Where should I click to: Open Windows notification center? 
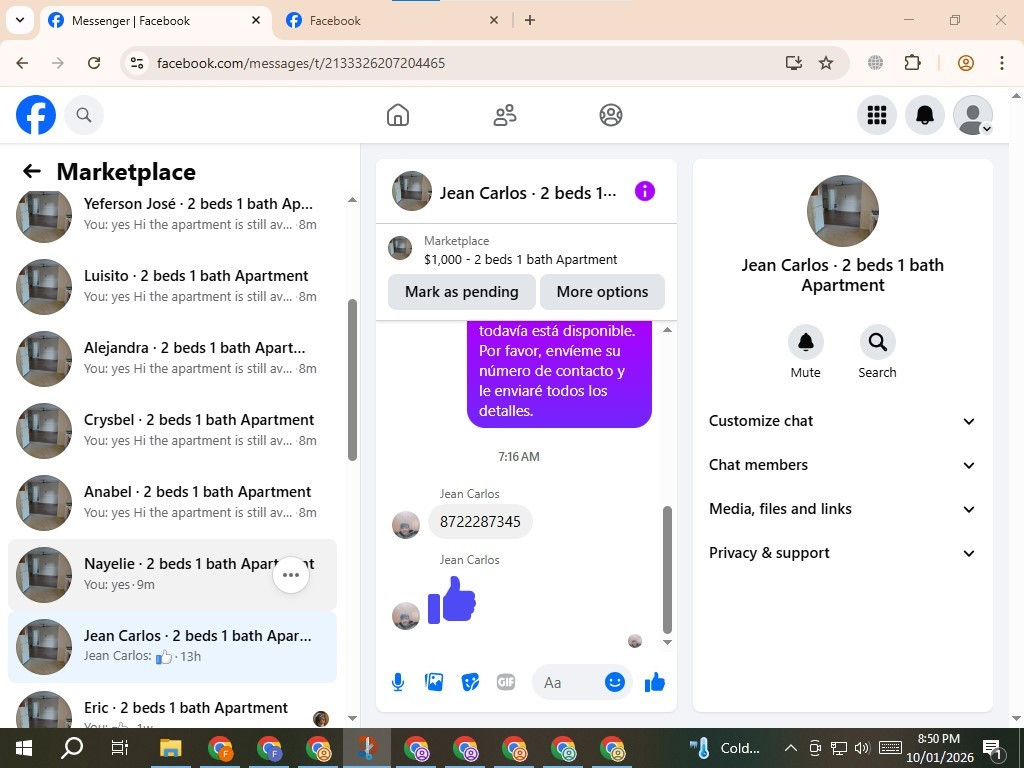[x=992, y=748]
